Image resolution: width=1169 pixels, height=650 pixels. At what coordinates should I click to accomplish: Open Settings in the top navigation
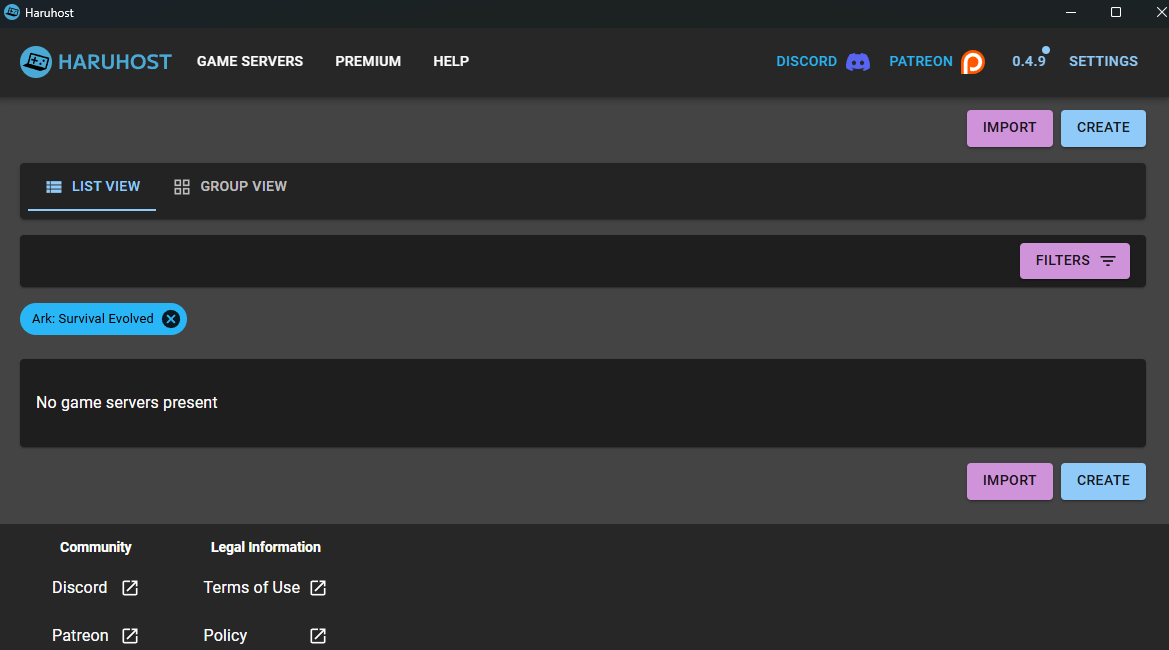coord(1103,61)
